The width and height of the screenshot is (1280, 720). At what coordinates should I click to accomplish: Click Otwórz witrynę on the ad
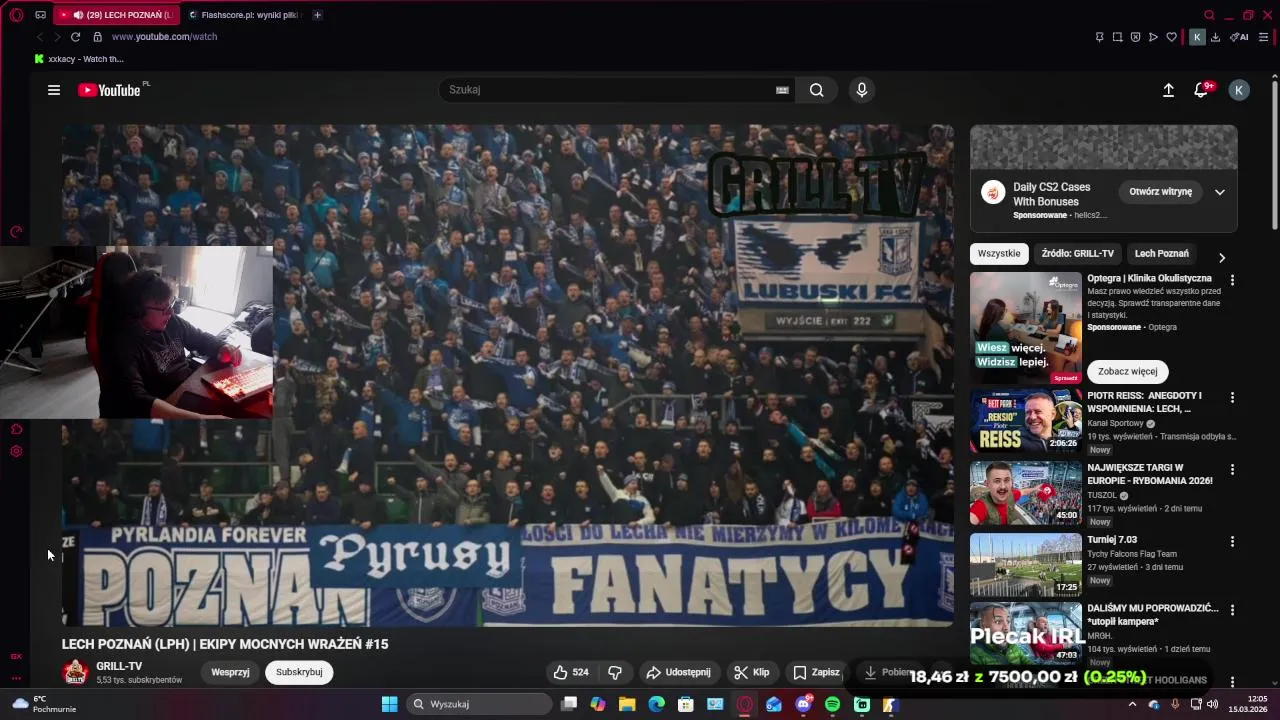pos(1160,192)
